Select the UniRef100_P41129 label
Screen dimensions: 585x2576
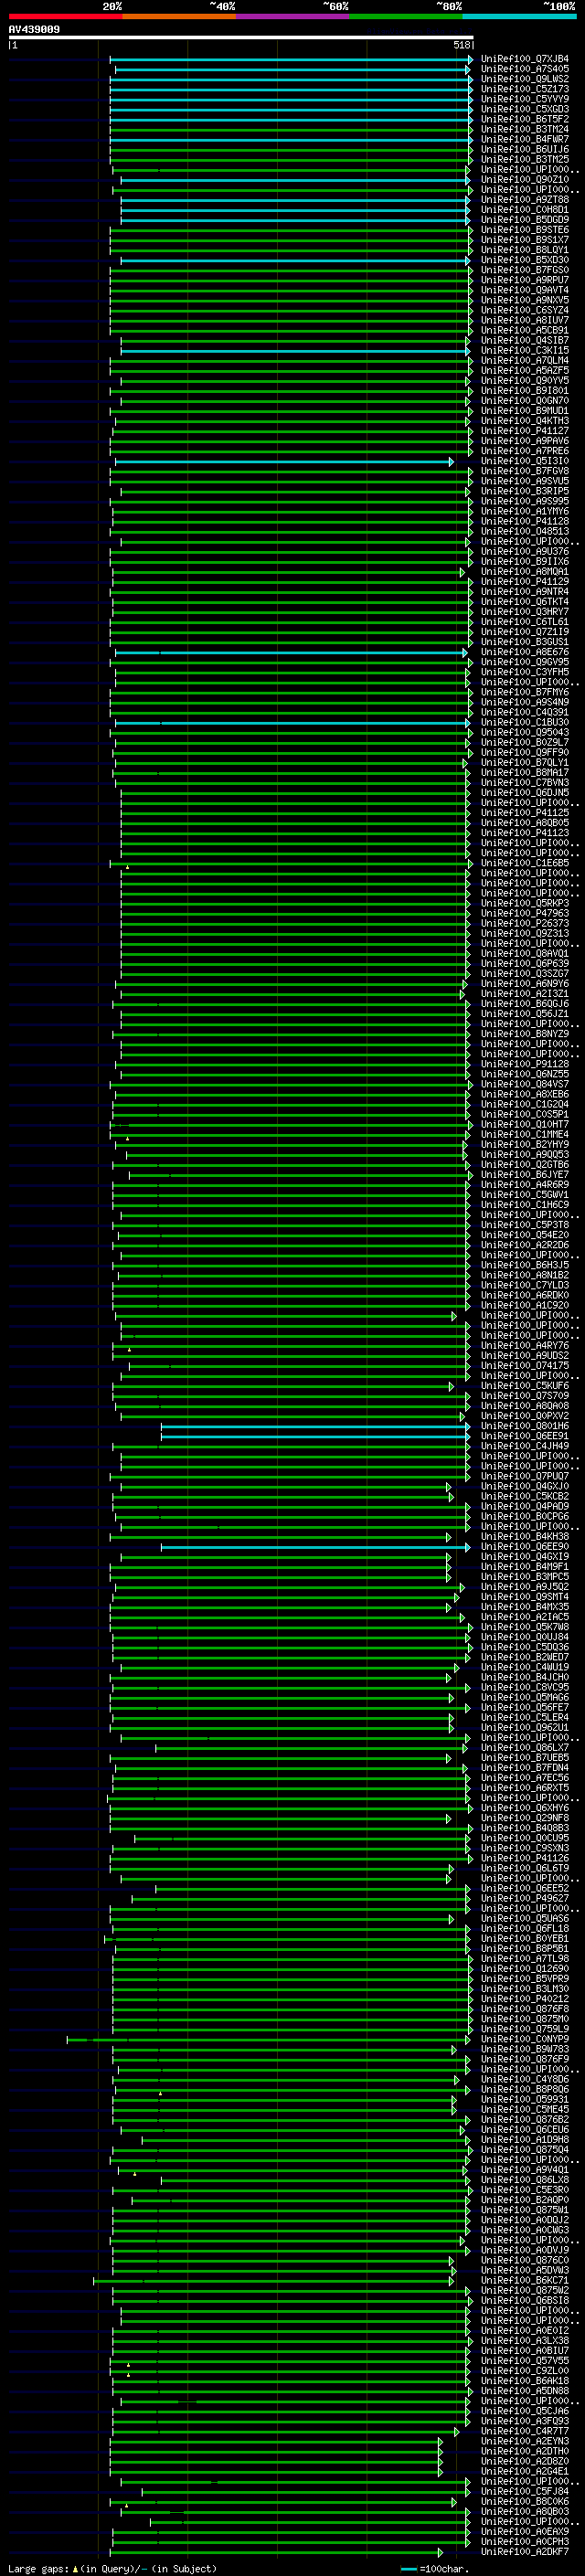tap(525, 582)
